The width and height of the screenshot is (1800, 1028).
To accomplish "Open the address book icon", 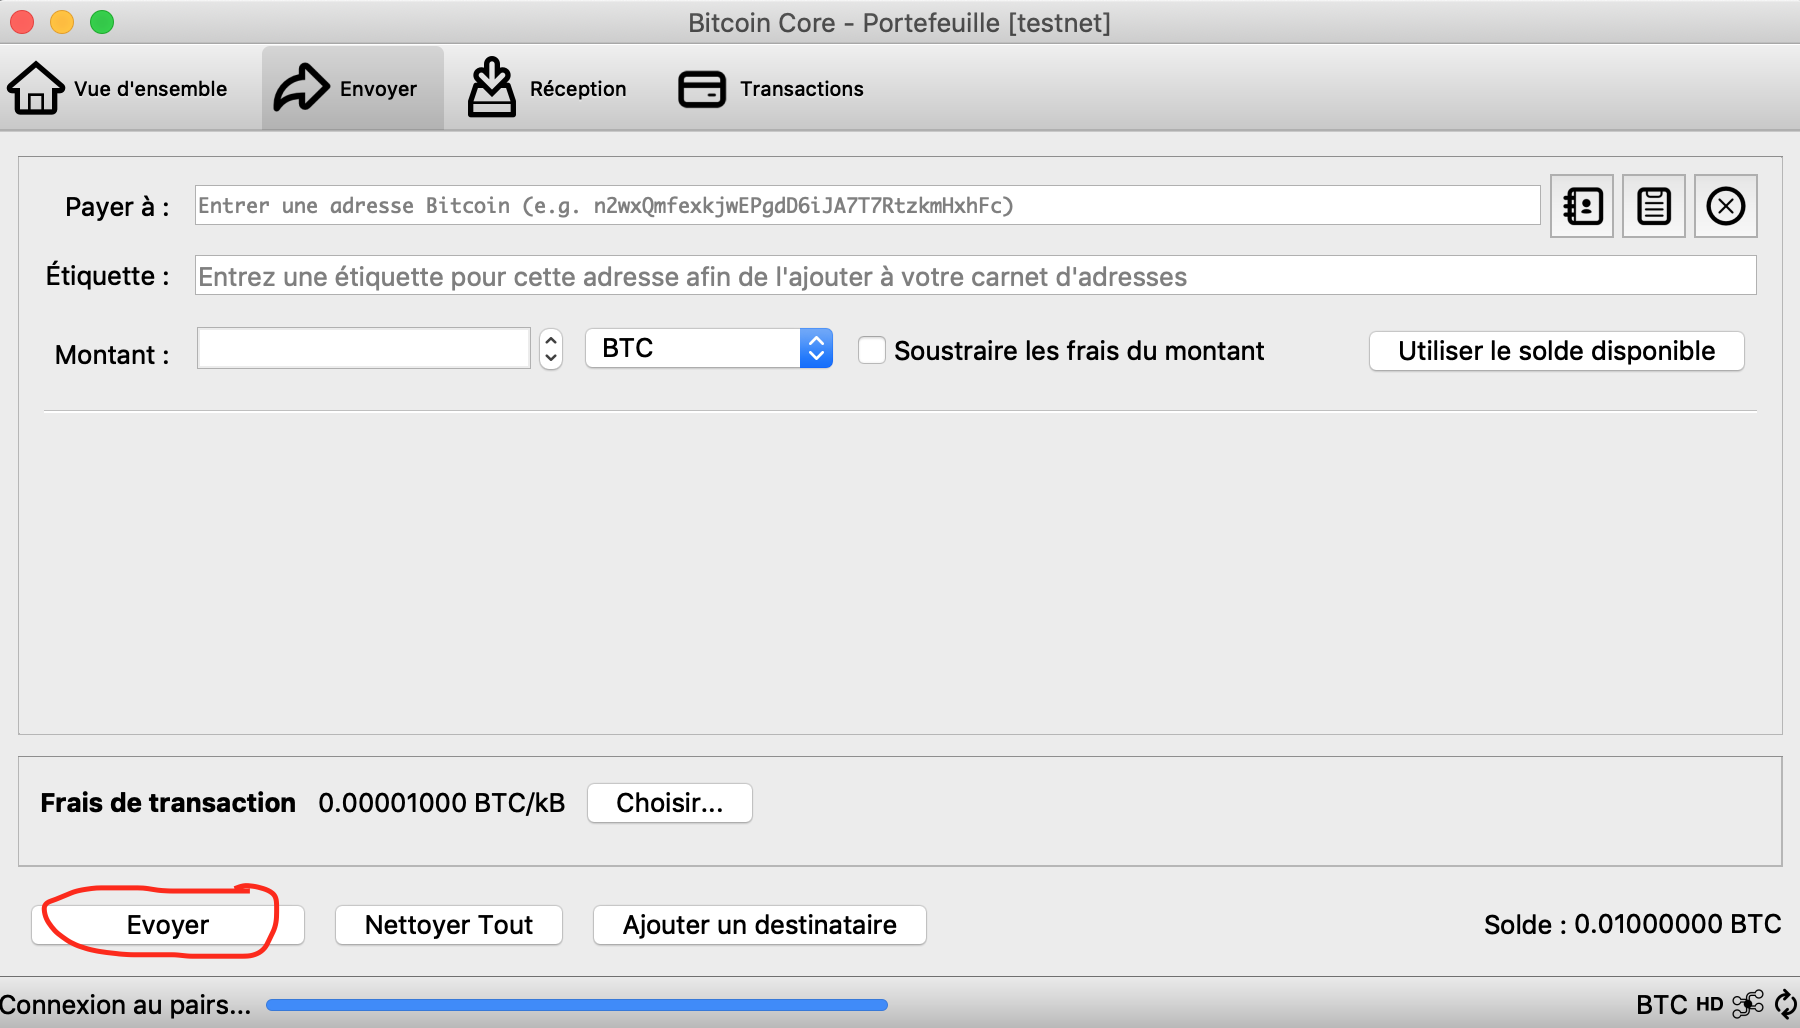I will coord(1582,206).
